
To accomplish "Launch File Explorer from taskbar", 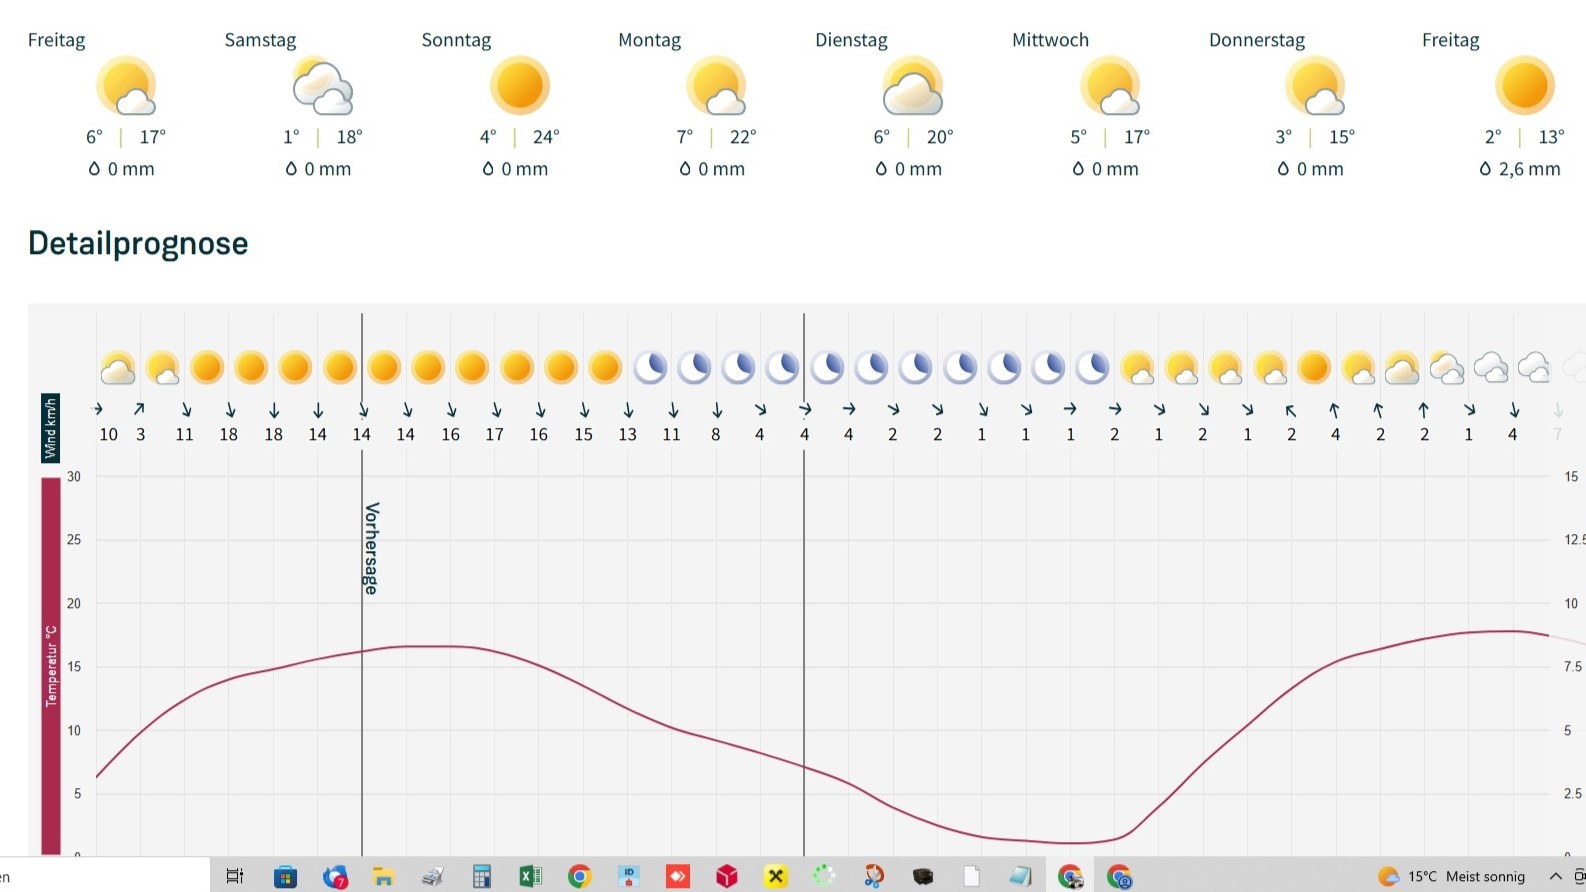I will pos(383,877).
